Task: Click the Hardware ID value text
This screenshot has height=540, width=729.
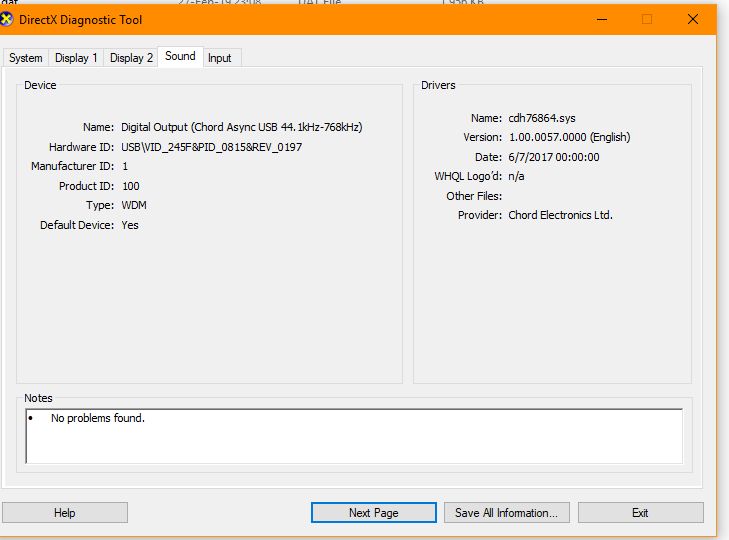Action: pyautogui.click(x=211, y=147)
